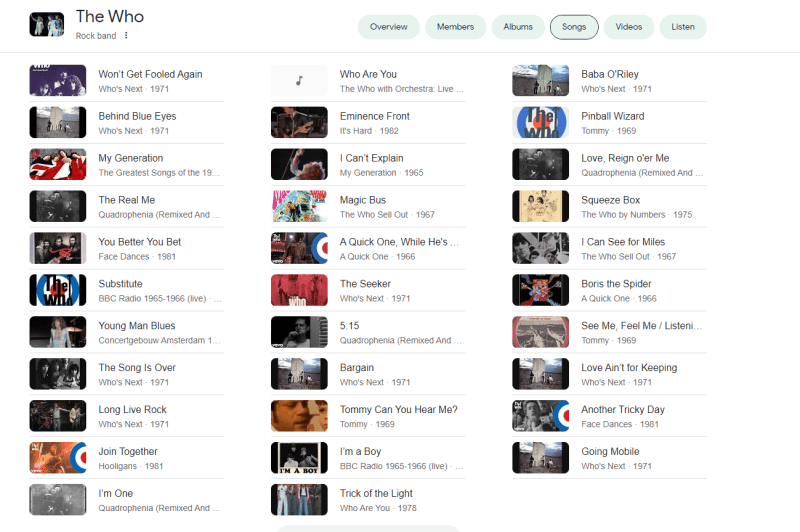Open Baba O'Riley song
This screenshot has height=532, width=800.
click(610, 74)
